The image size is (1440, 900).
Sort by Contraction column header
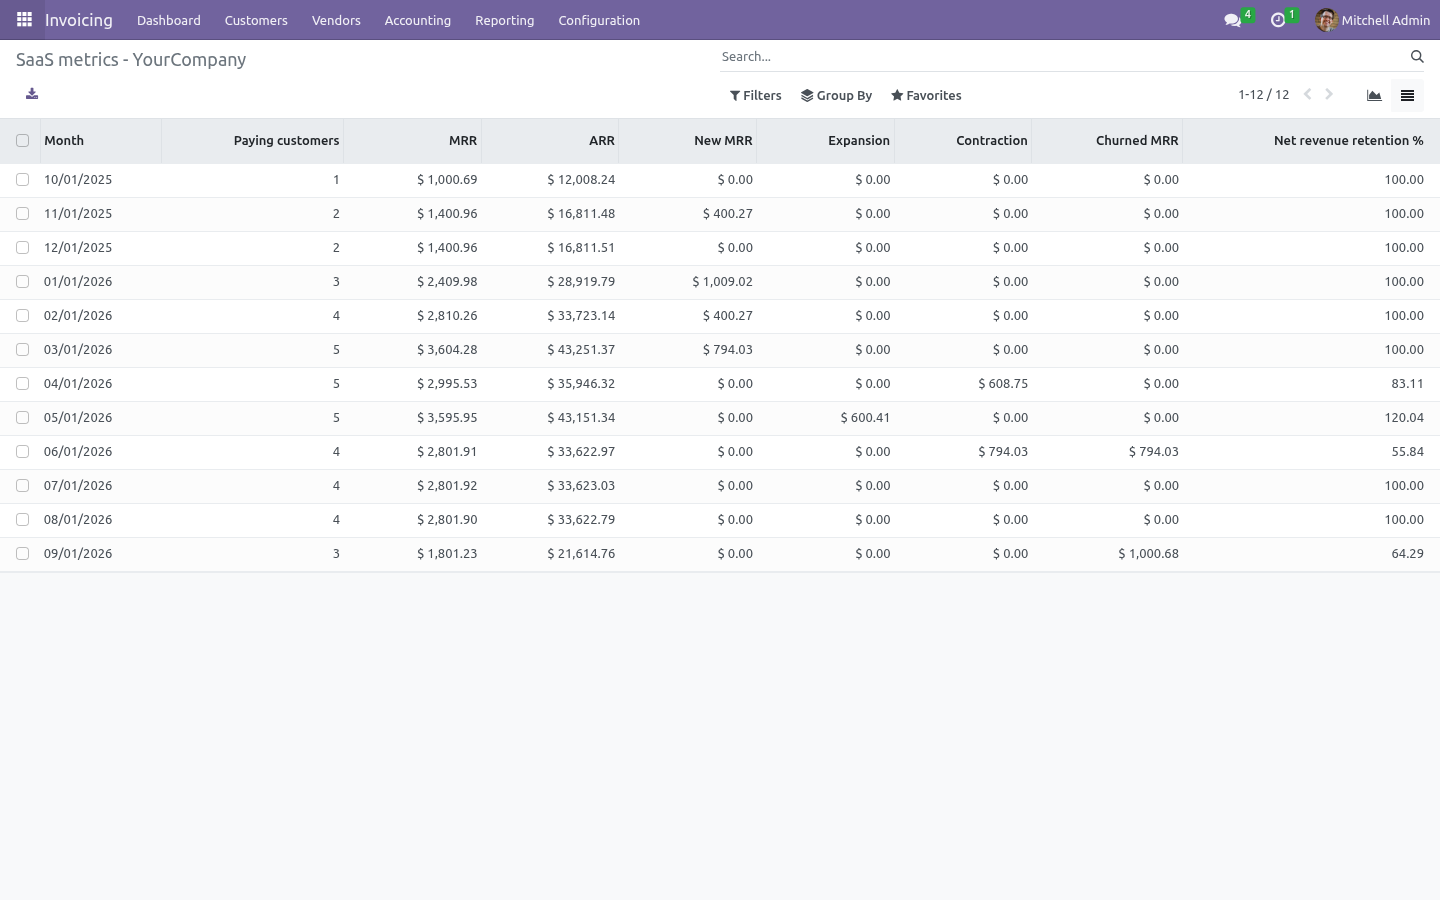(963, 141)
